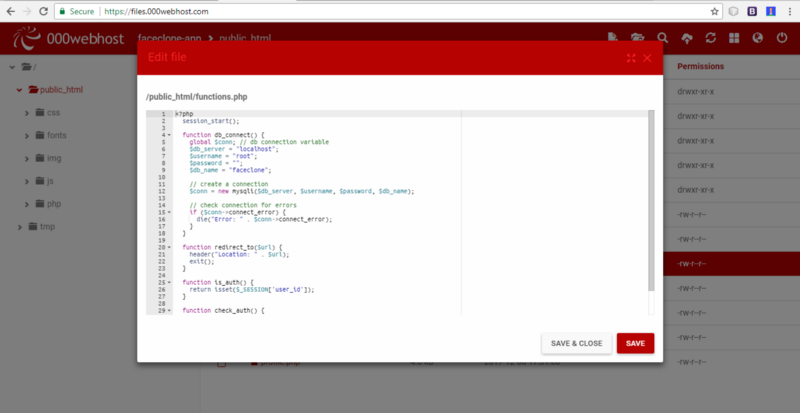Select the php folder label

tap(54, 204)
